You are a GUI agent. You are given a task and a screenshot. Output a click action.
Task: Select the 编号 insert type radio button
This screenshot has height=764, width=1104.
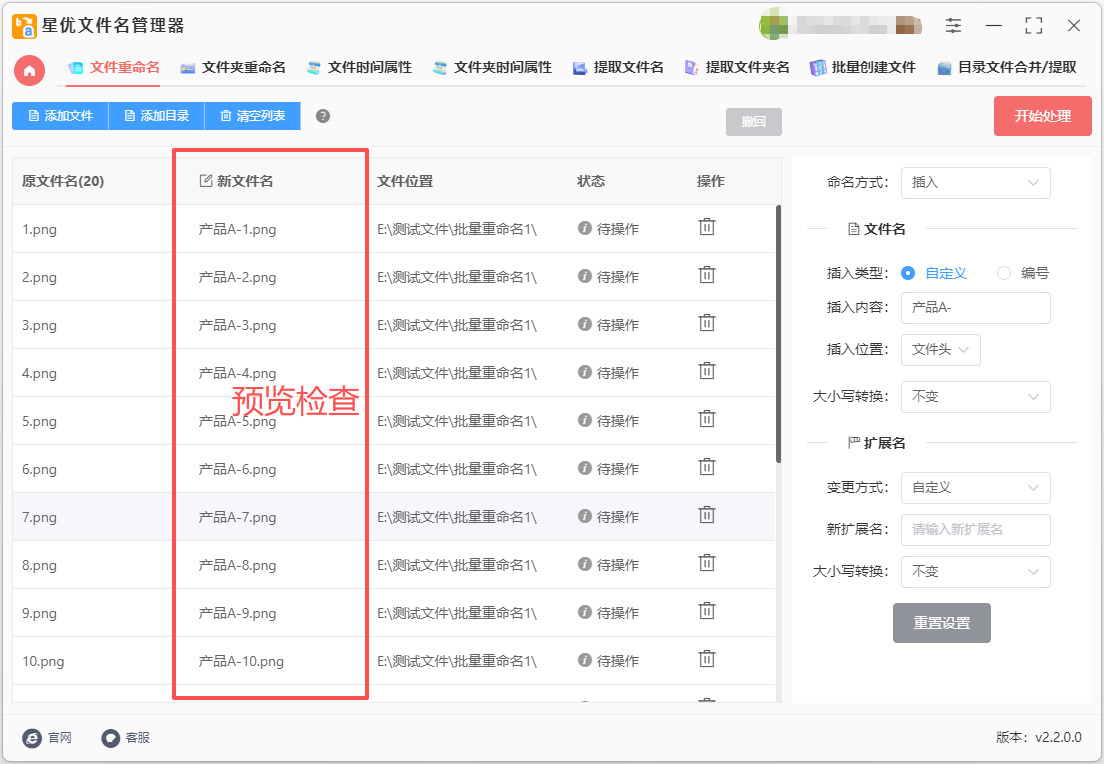(x=1004, y=273)
